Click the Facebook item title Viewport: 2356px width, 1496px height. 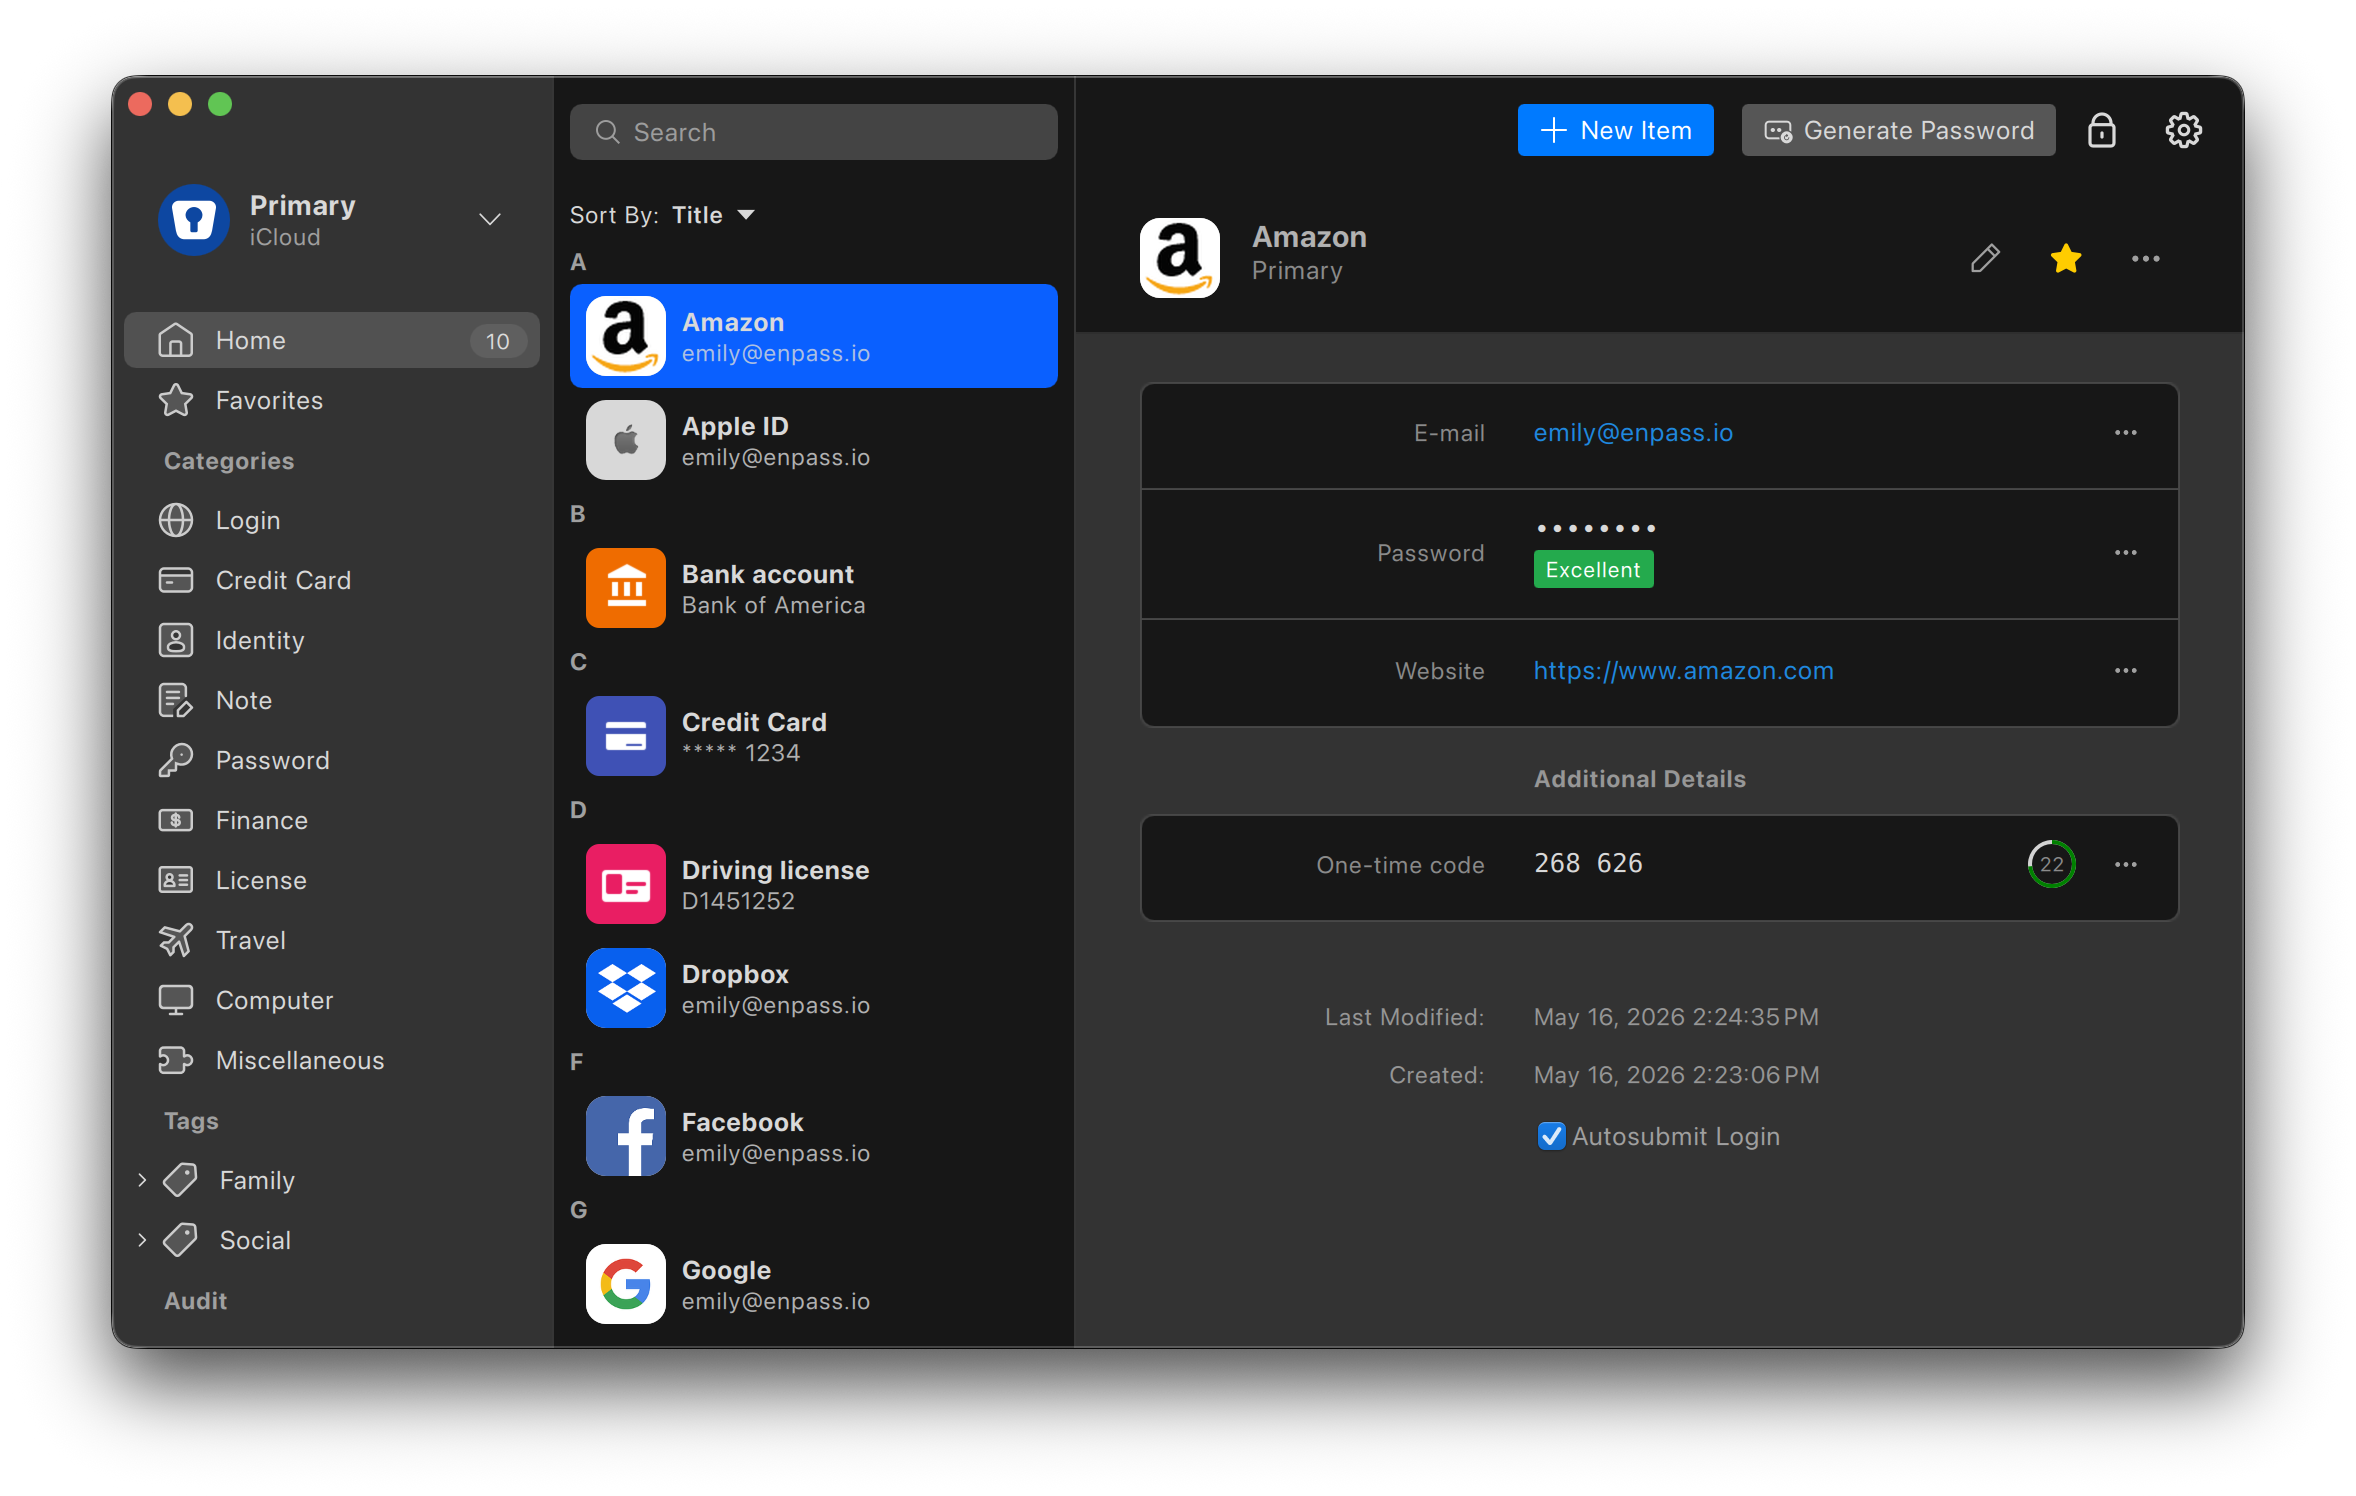point(742,1122)
